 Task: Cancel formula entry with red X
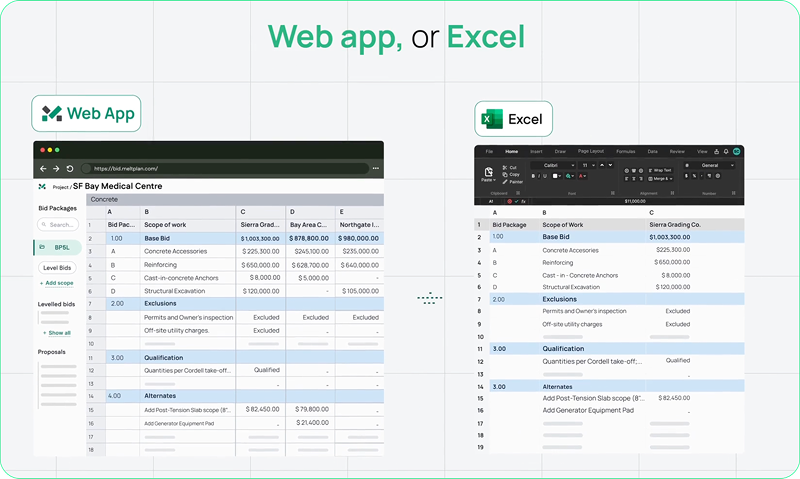click(510, 201)
